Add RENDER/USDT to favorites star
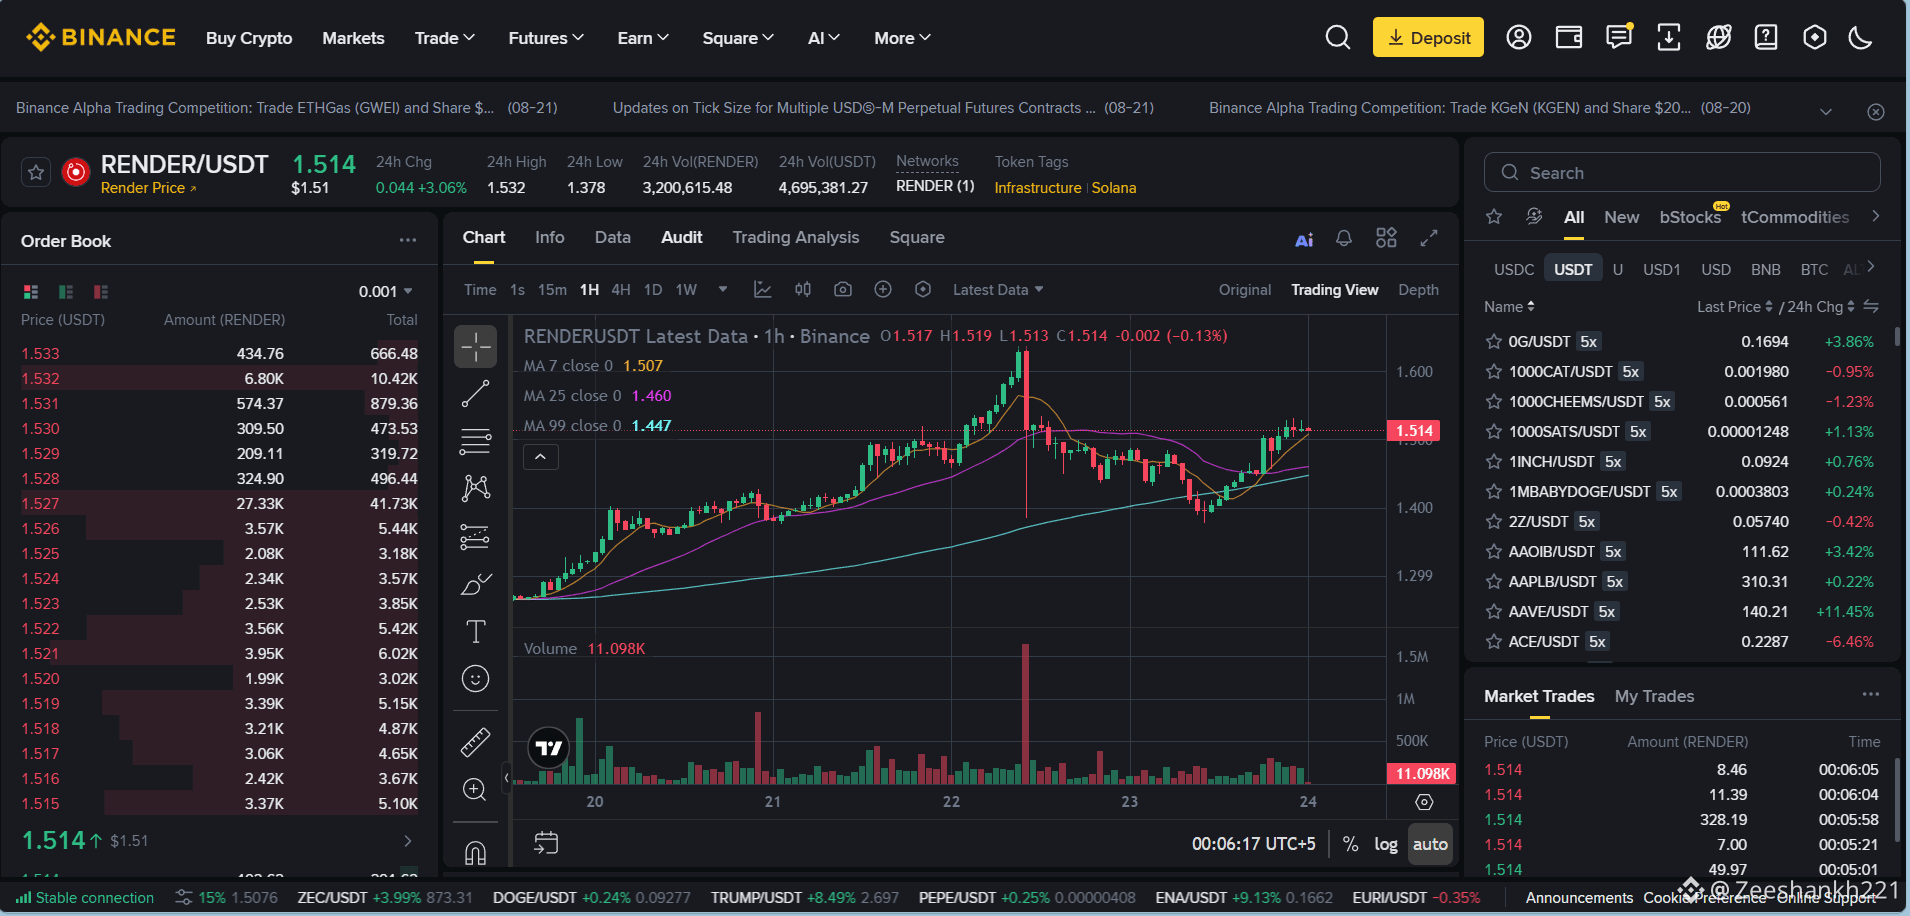1910x916 pixels. click(x=36, y=173)
